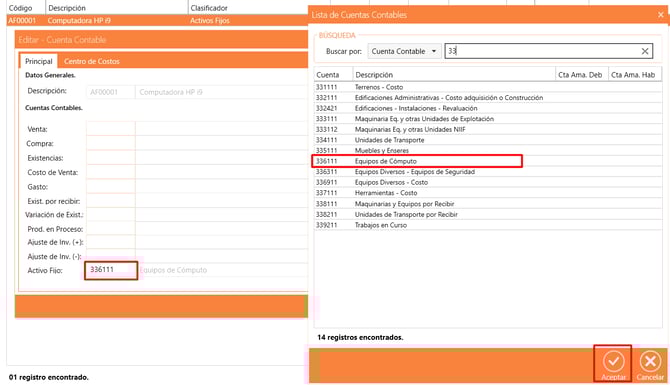Image resolution: width=670 pixels, height=385 pixels.
Task: Select the Principal tab
Action: coord(38,62)
